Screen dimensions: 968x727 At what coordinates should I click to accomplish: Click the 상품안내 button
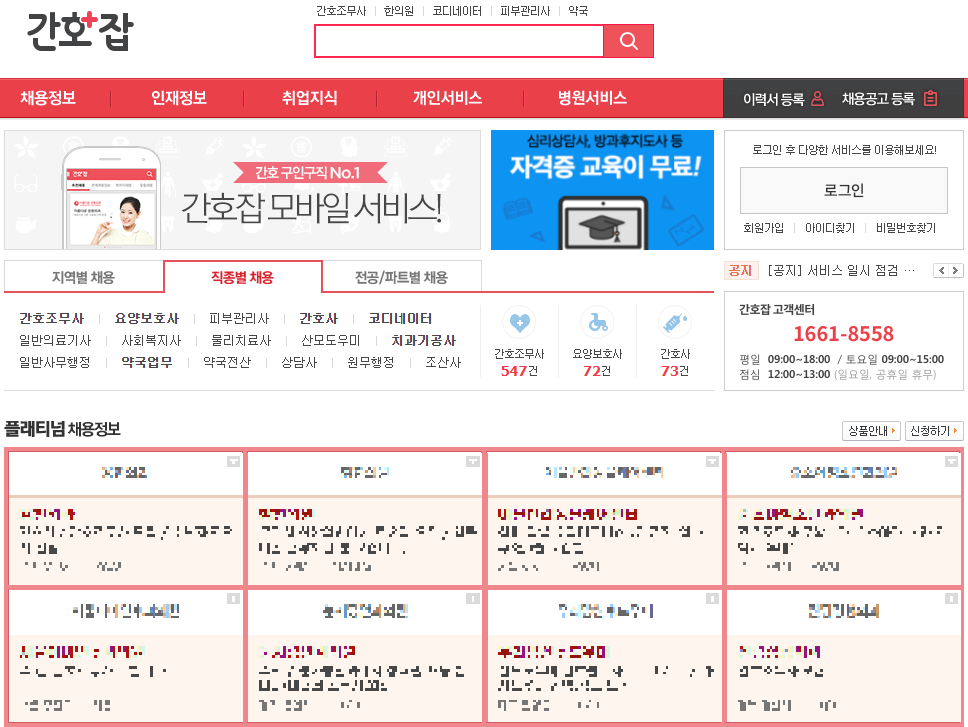(x=871, y=431)
